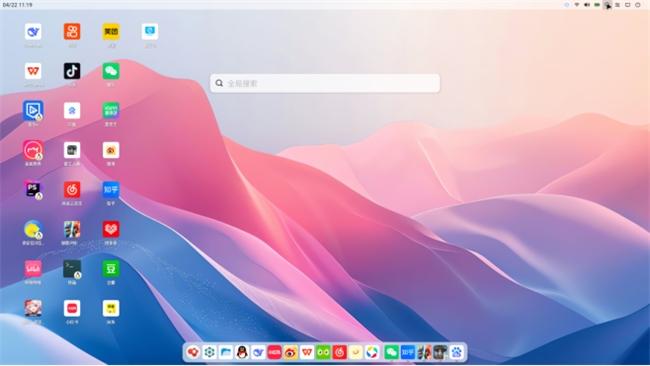Click the volume icon in top bar
Viewport: 650px width, 366px height.
[587, 5]
